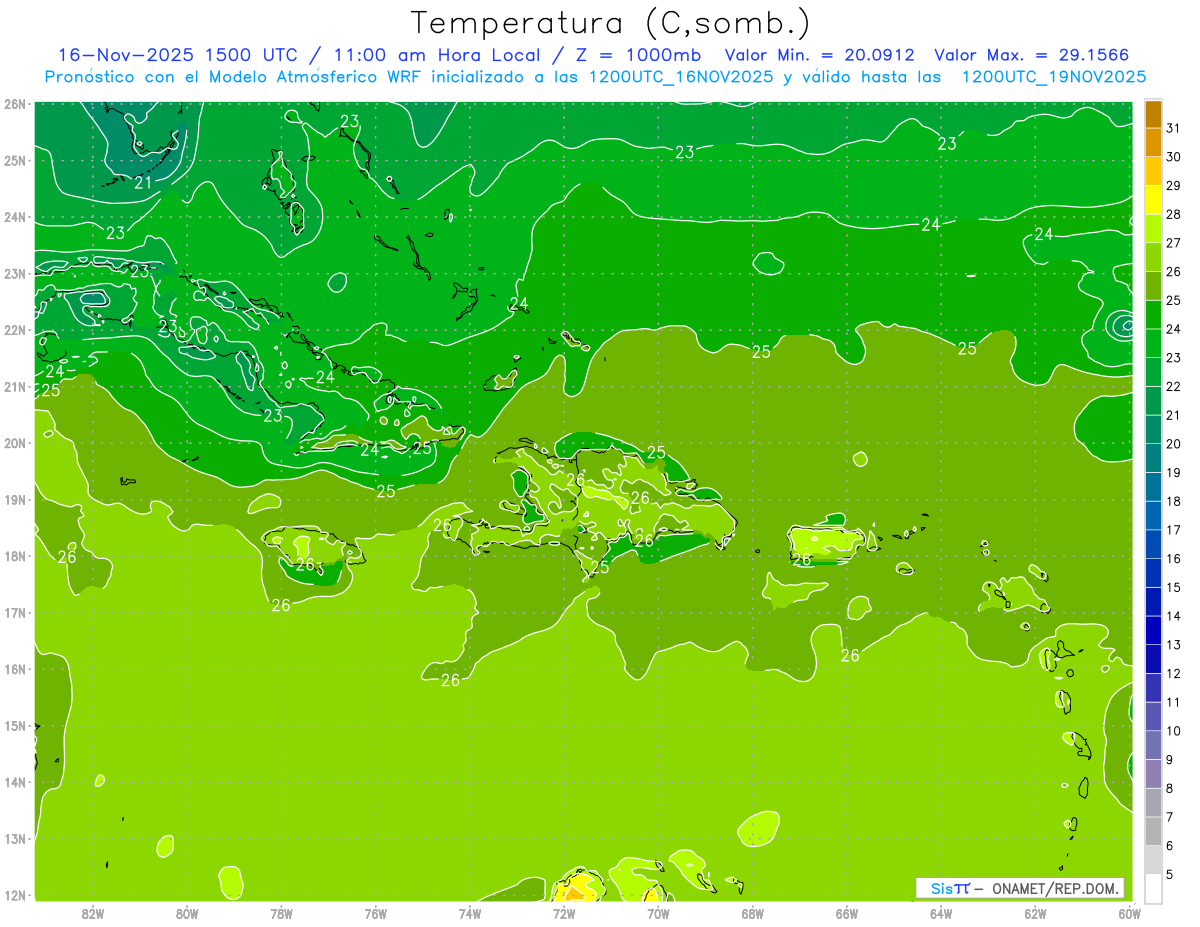Select "Valor Min. = 20.0912" text

(820, 55)
